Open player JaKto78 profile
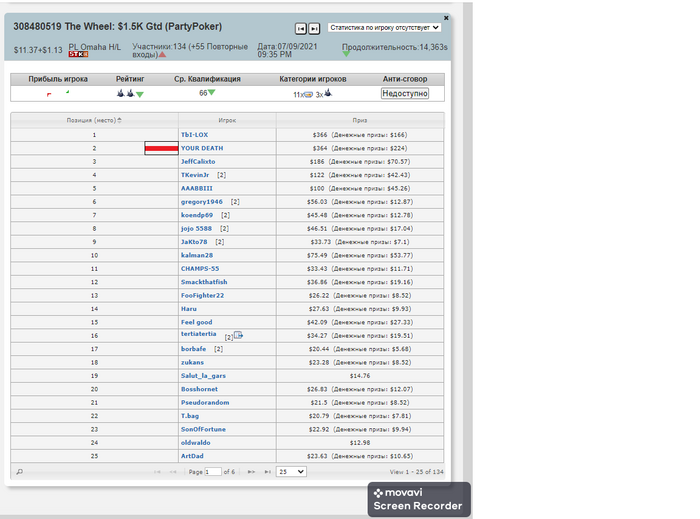The width and height of the screenshot is (700, 519). [194, 242]
